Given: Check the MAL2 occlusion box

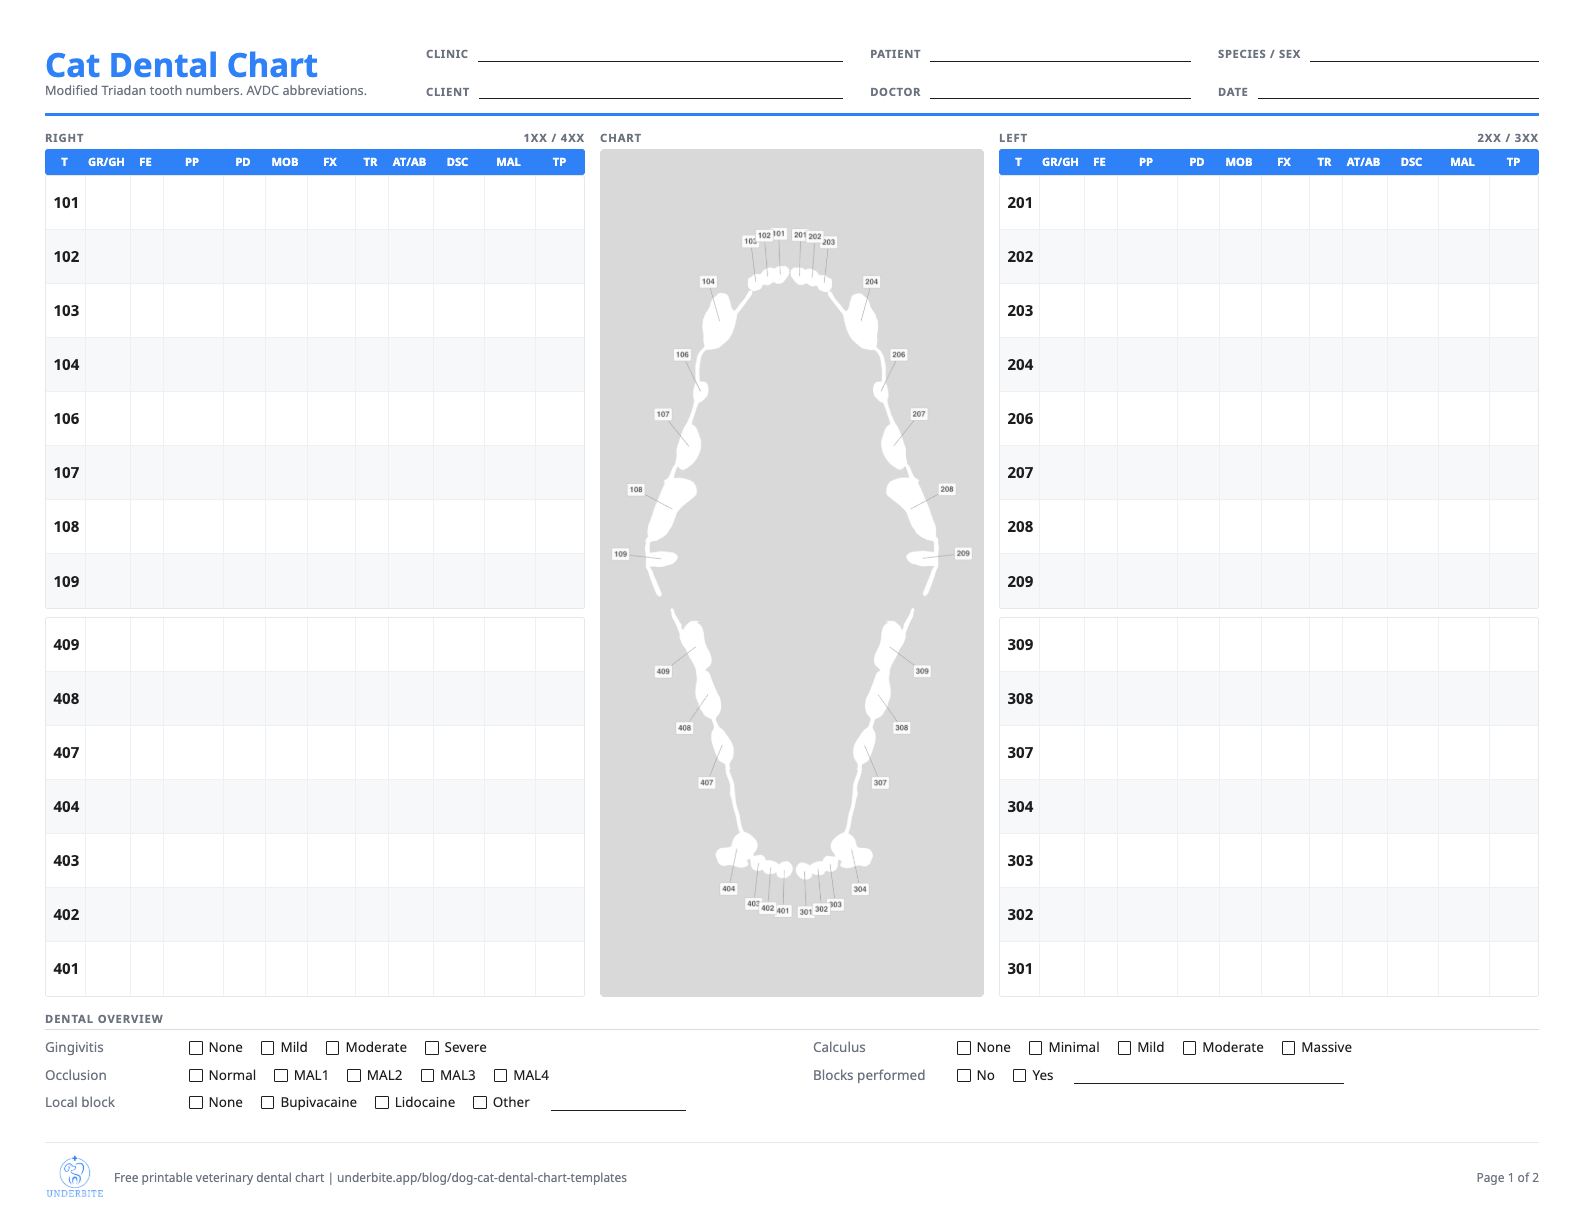Looking at the screenshot, I should coord(354,1076).
